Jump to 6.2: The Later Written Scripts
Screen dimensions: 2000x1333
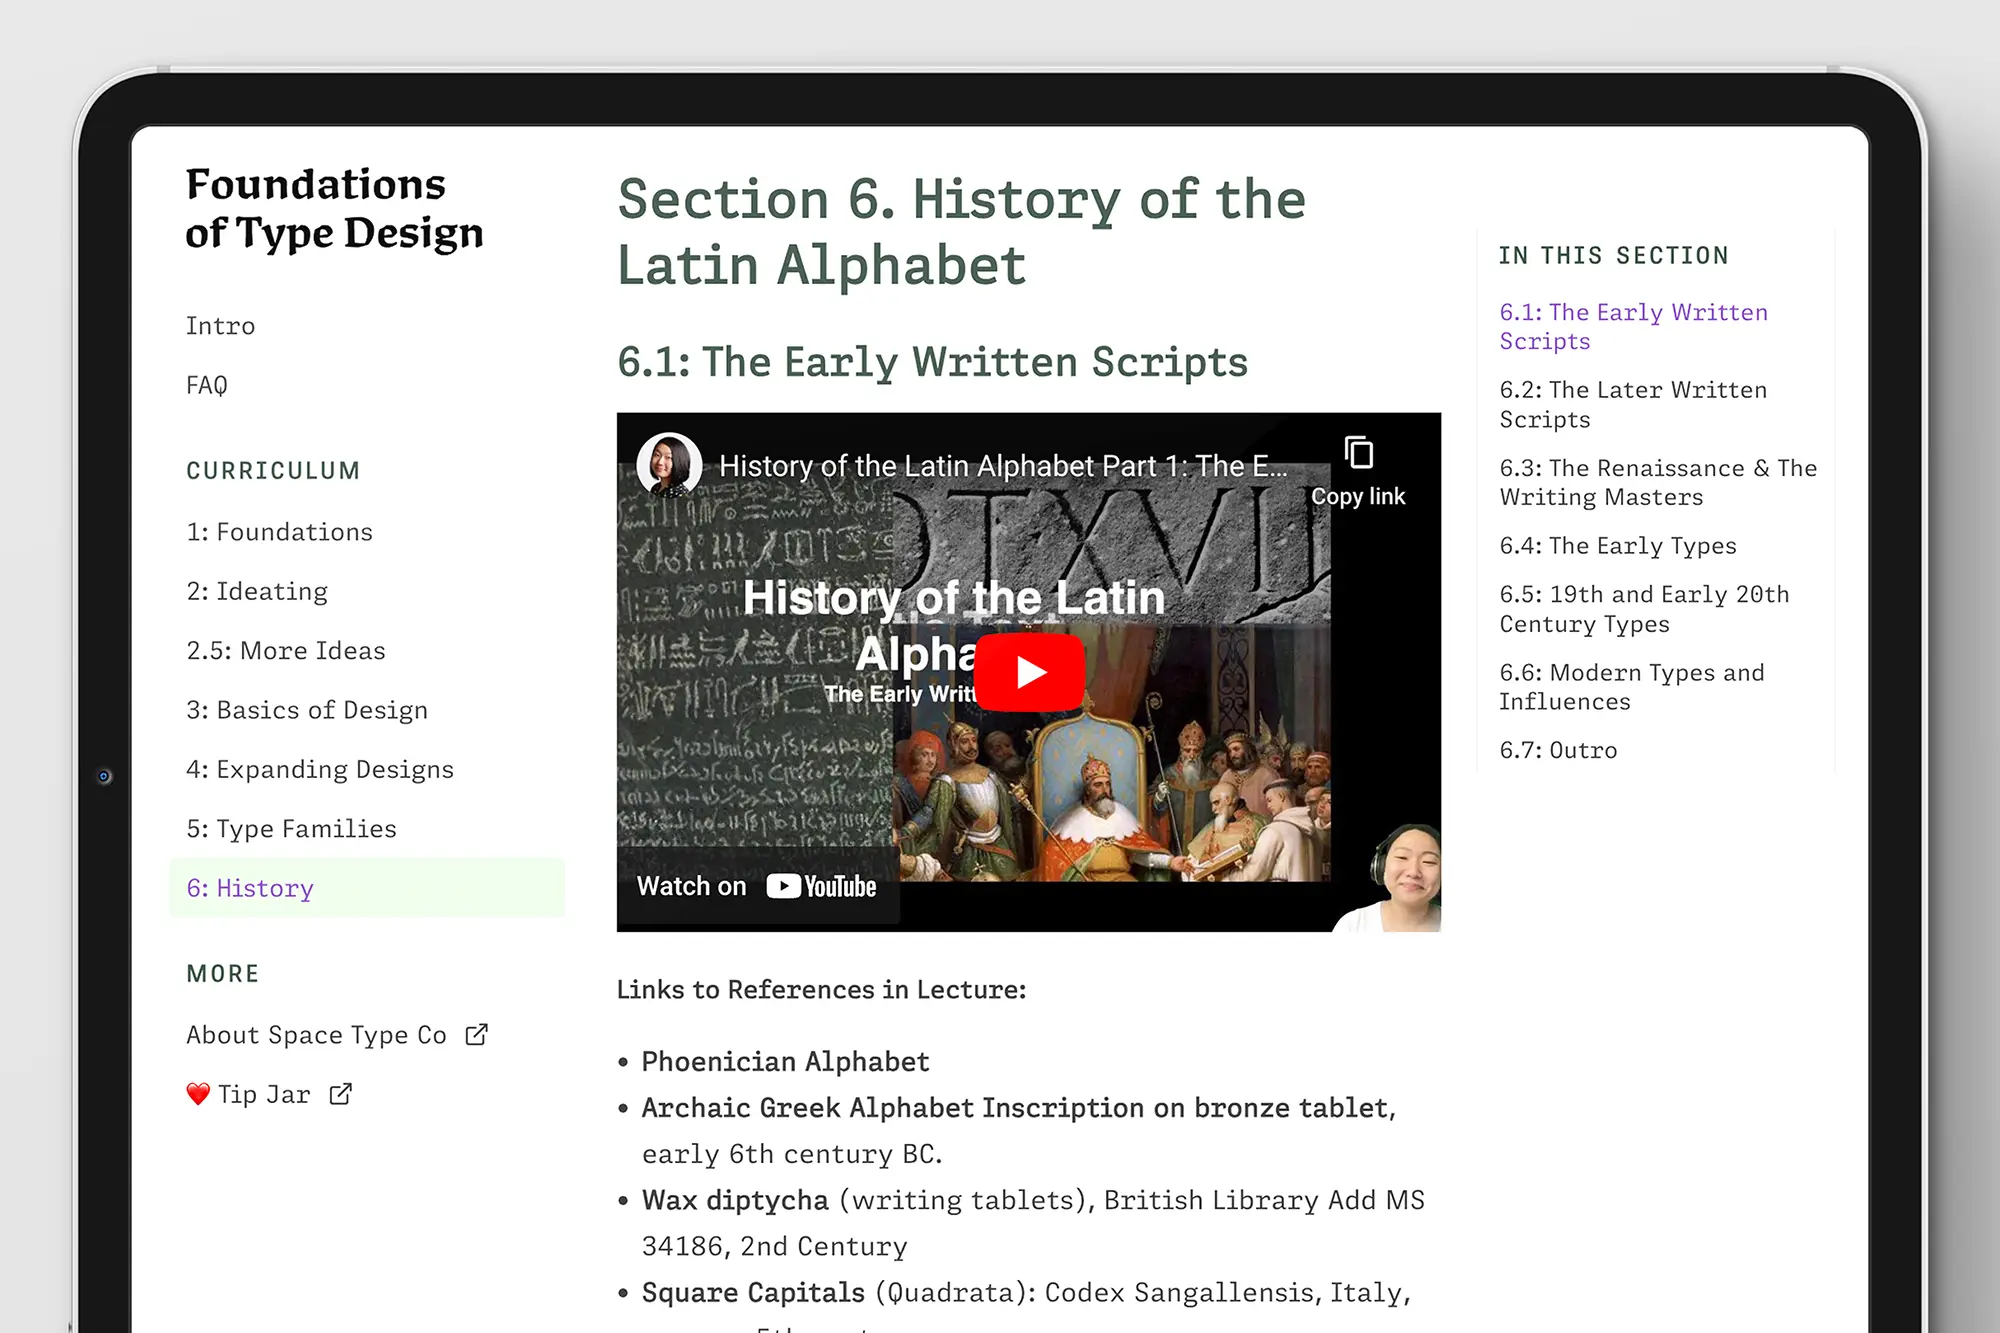(x=1633, y=405)
